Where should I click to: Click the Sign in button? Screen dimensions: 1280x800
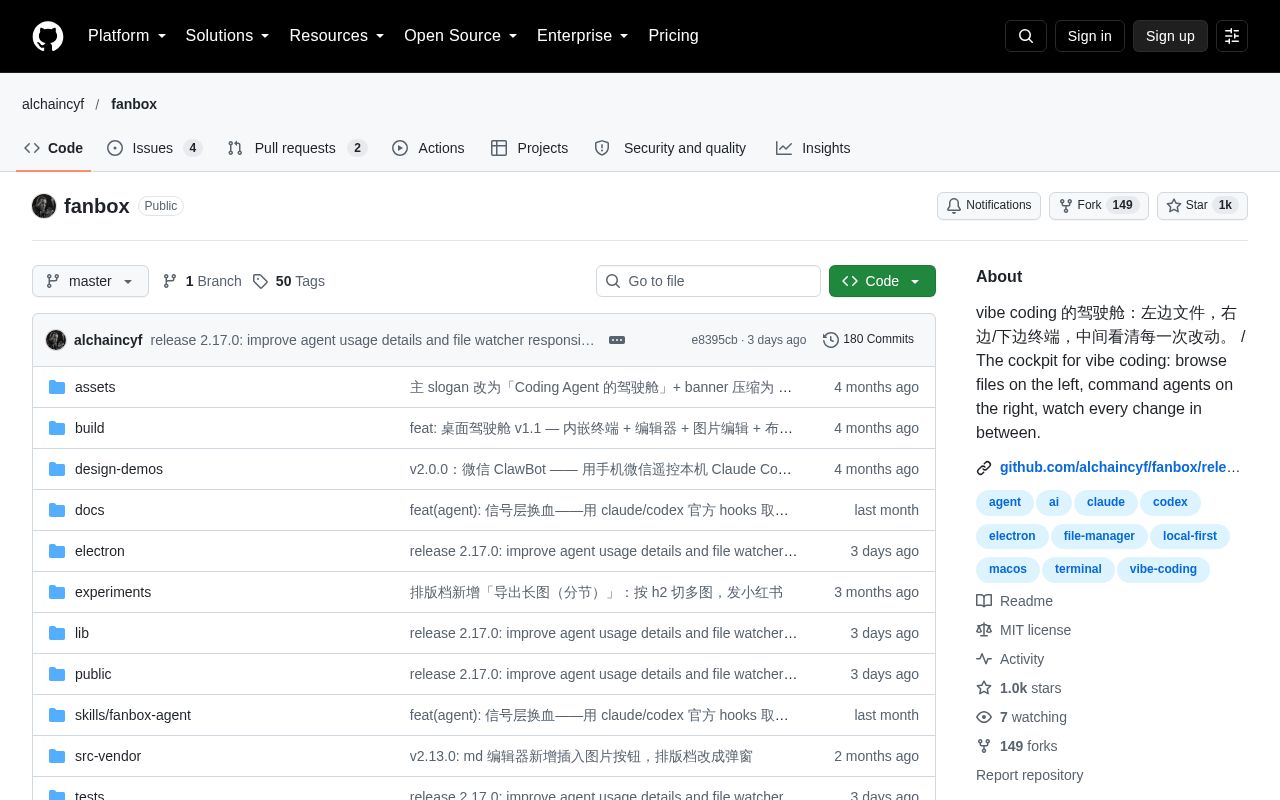[x=1089, y=36]
